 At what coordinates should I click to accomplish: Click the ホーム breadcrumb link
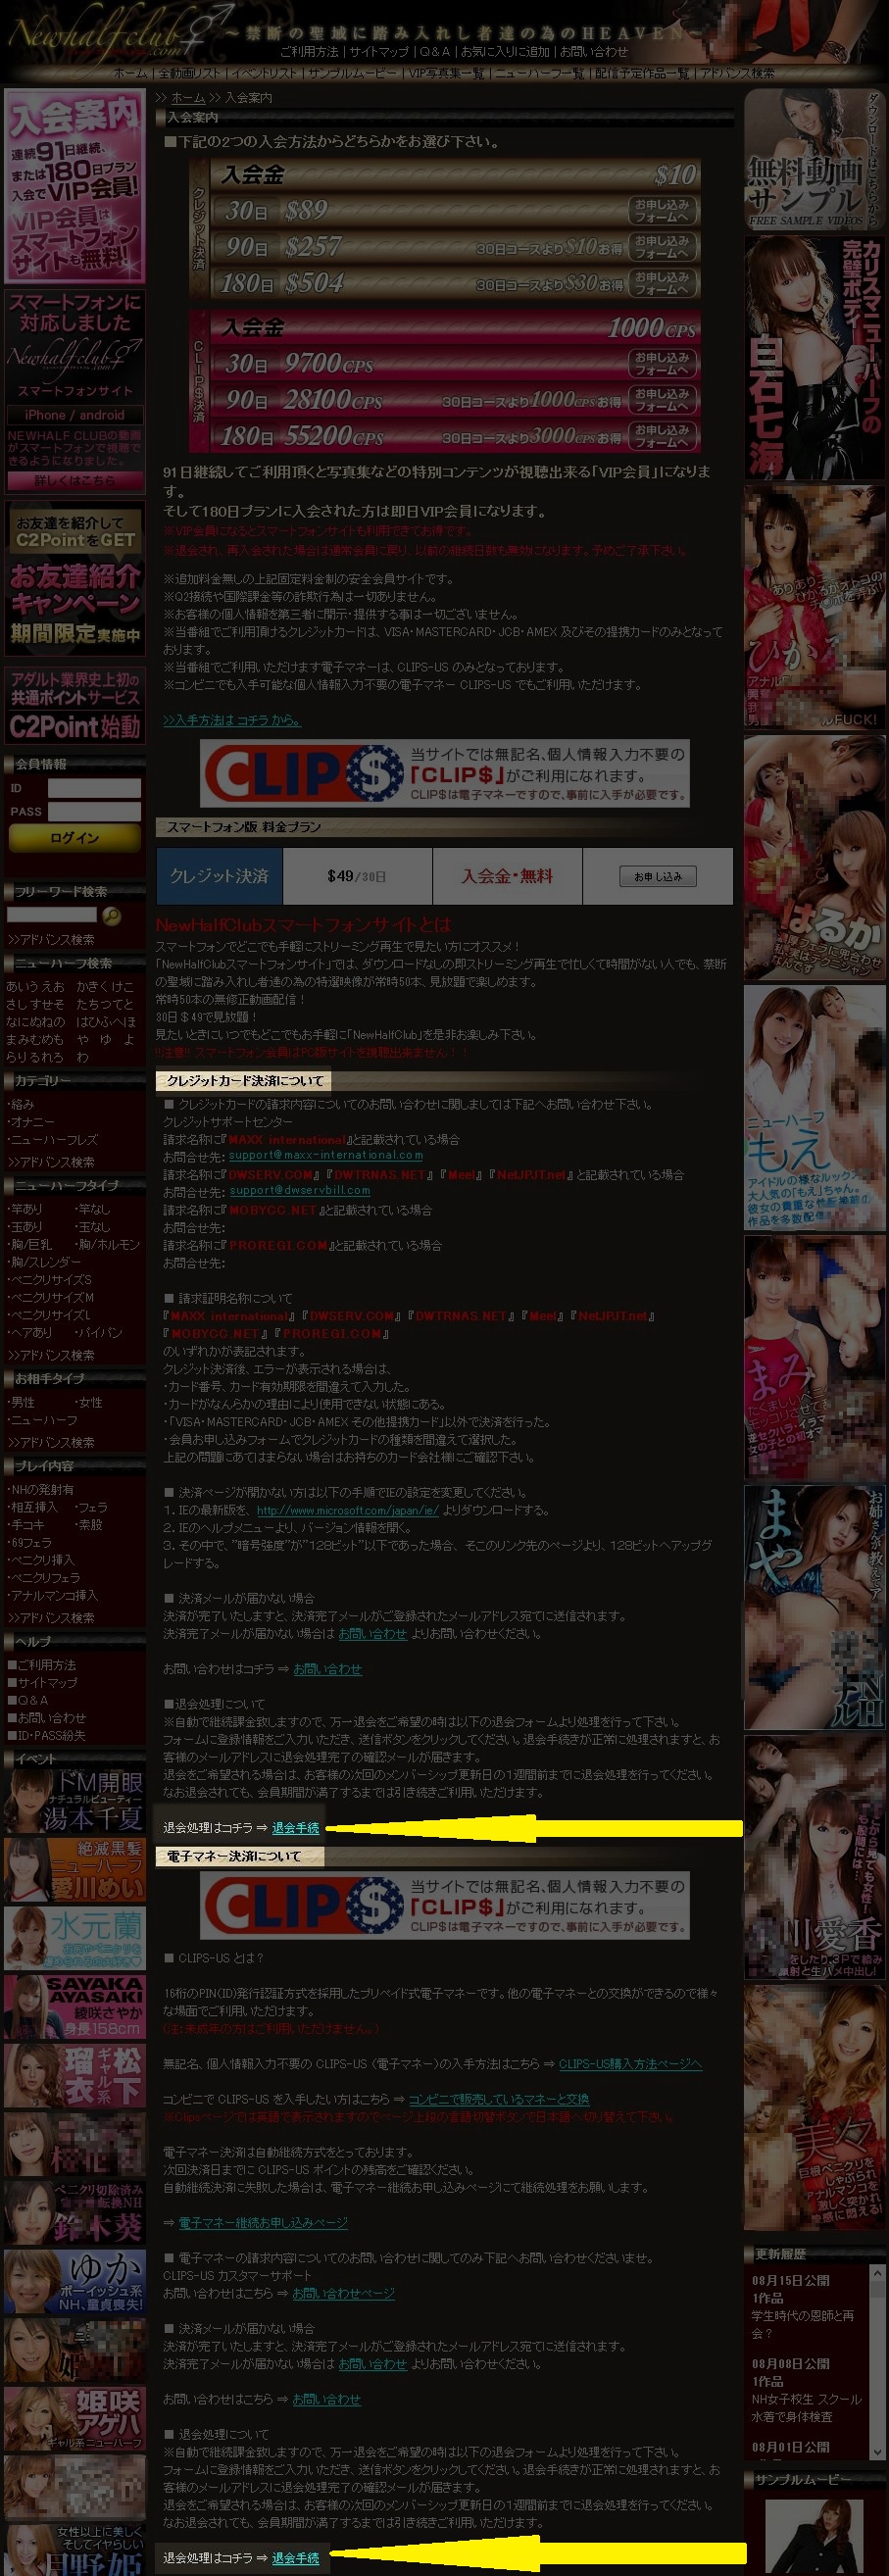[188, 97]
